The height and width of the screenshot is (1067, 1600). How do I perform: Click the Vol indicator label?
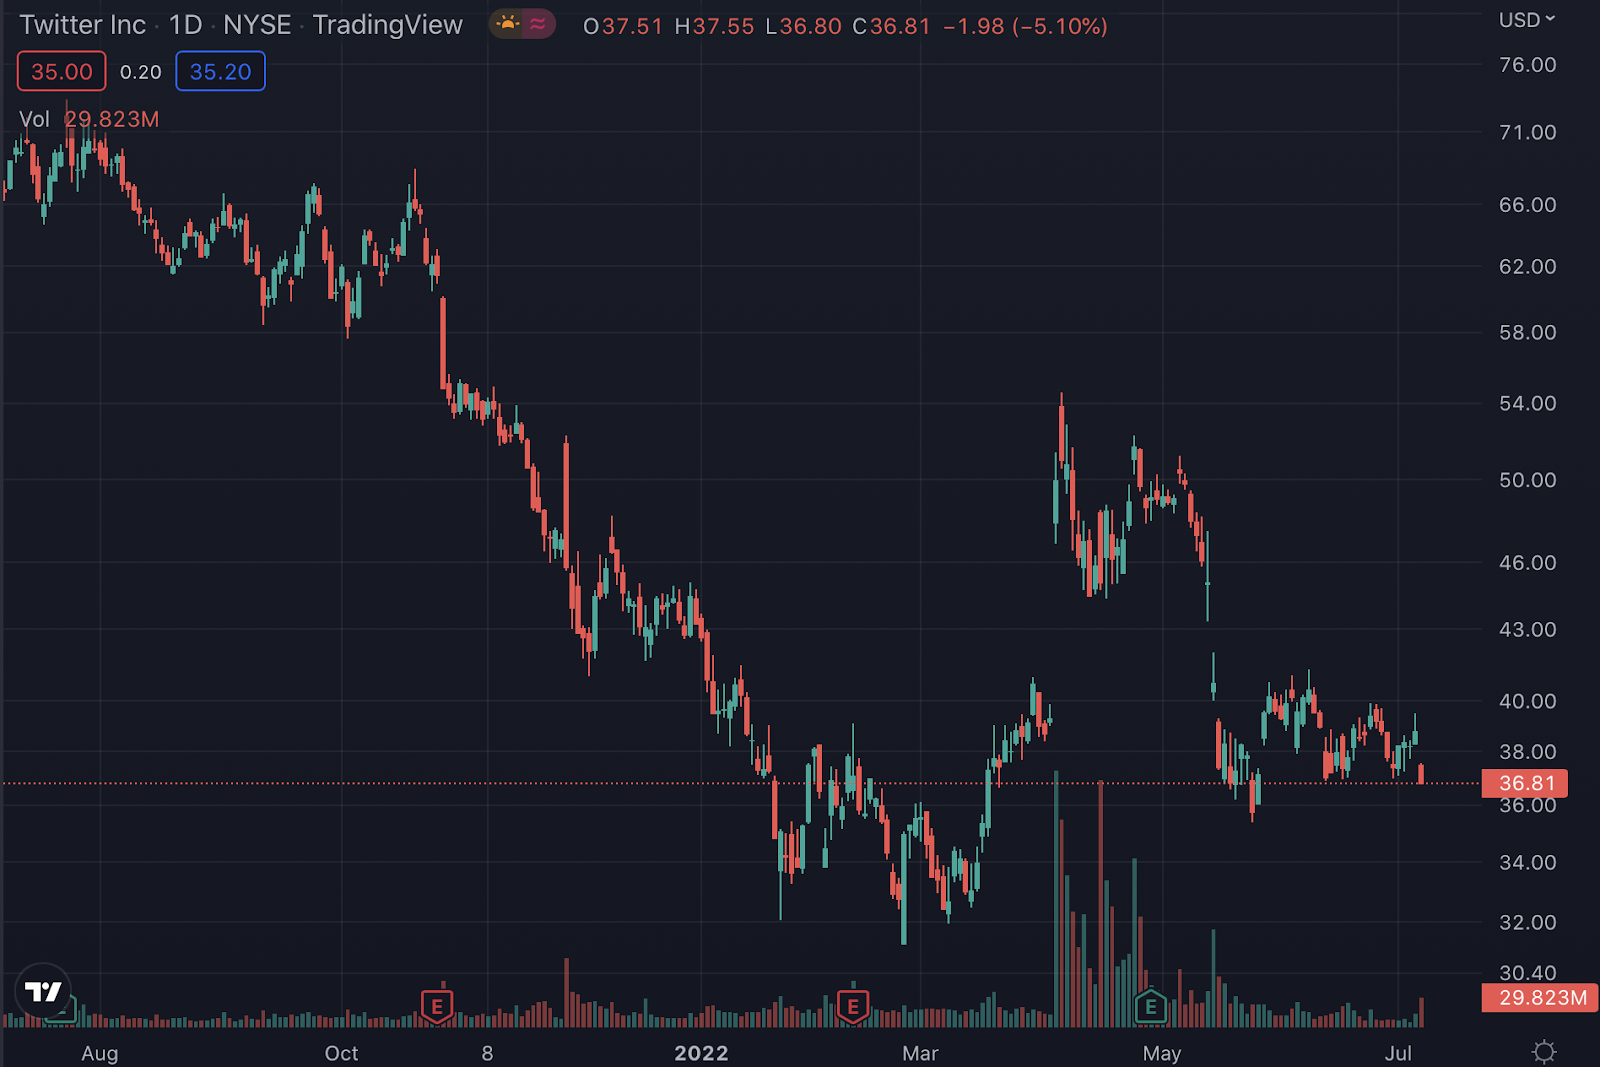coord(34,119)
